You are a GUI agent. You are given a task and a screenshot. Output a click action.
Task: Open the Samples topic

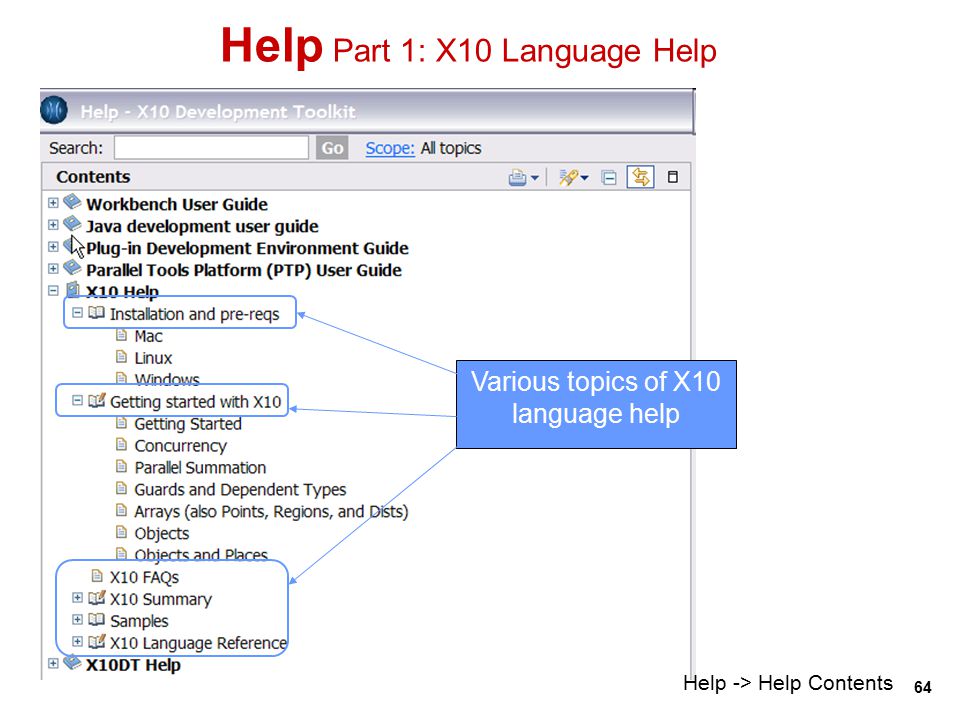(x=139, y=621)
